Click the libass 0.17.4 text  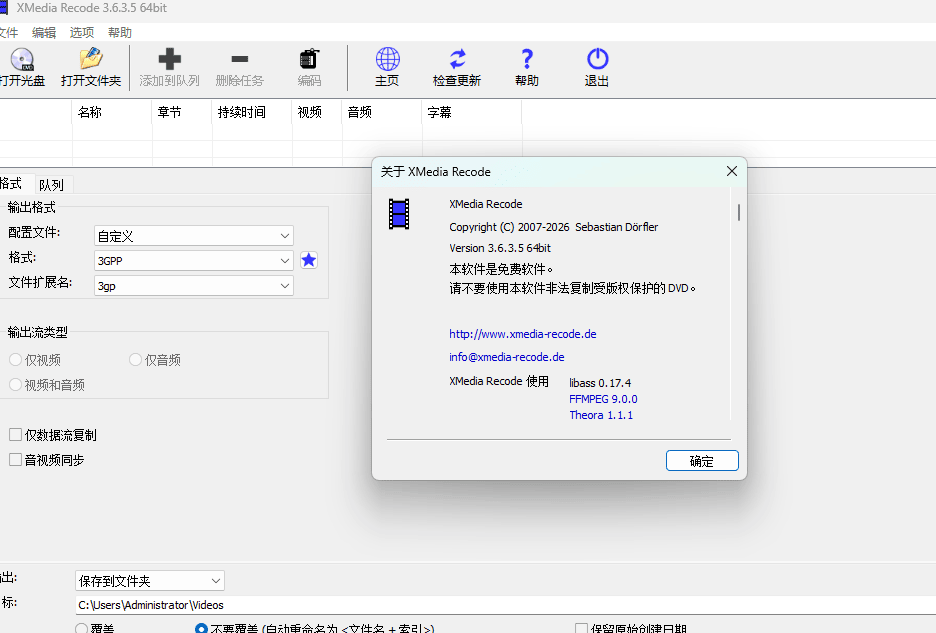pyautogui.click(x=600, y=383)
